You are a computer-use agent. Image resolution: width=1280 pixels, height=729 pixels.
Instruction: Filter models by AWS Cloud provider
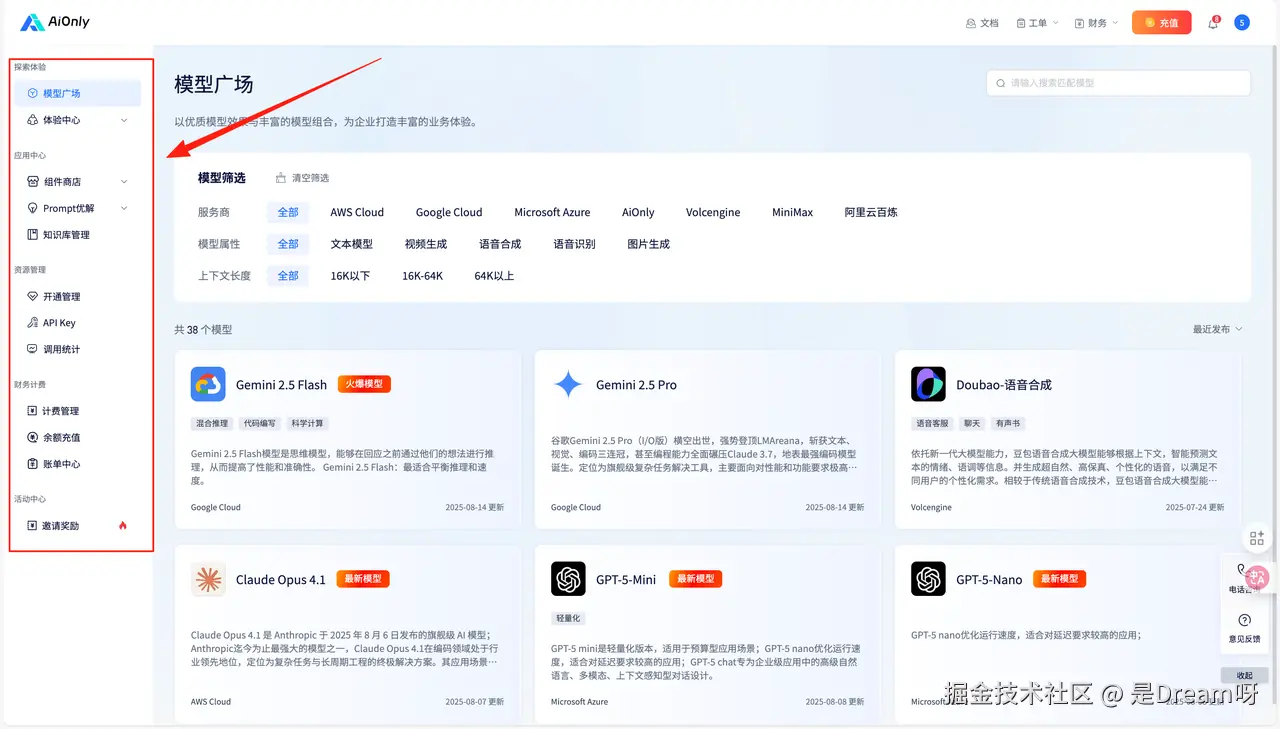tap(357, 212)
